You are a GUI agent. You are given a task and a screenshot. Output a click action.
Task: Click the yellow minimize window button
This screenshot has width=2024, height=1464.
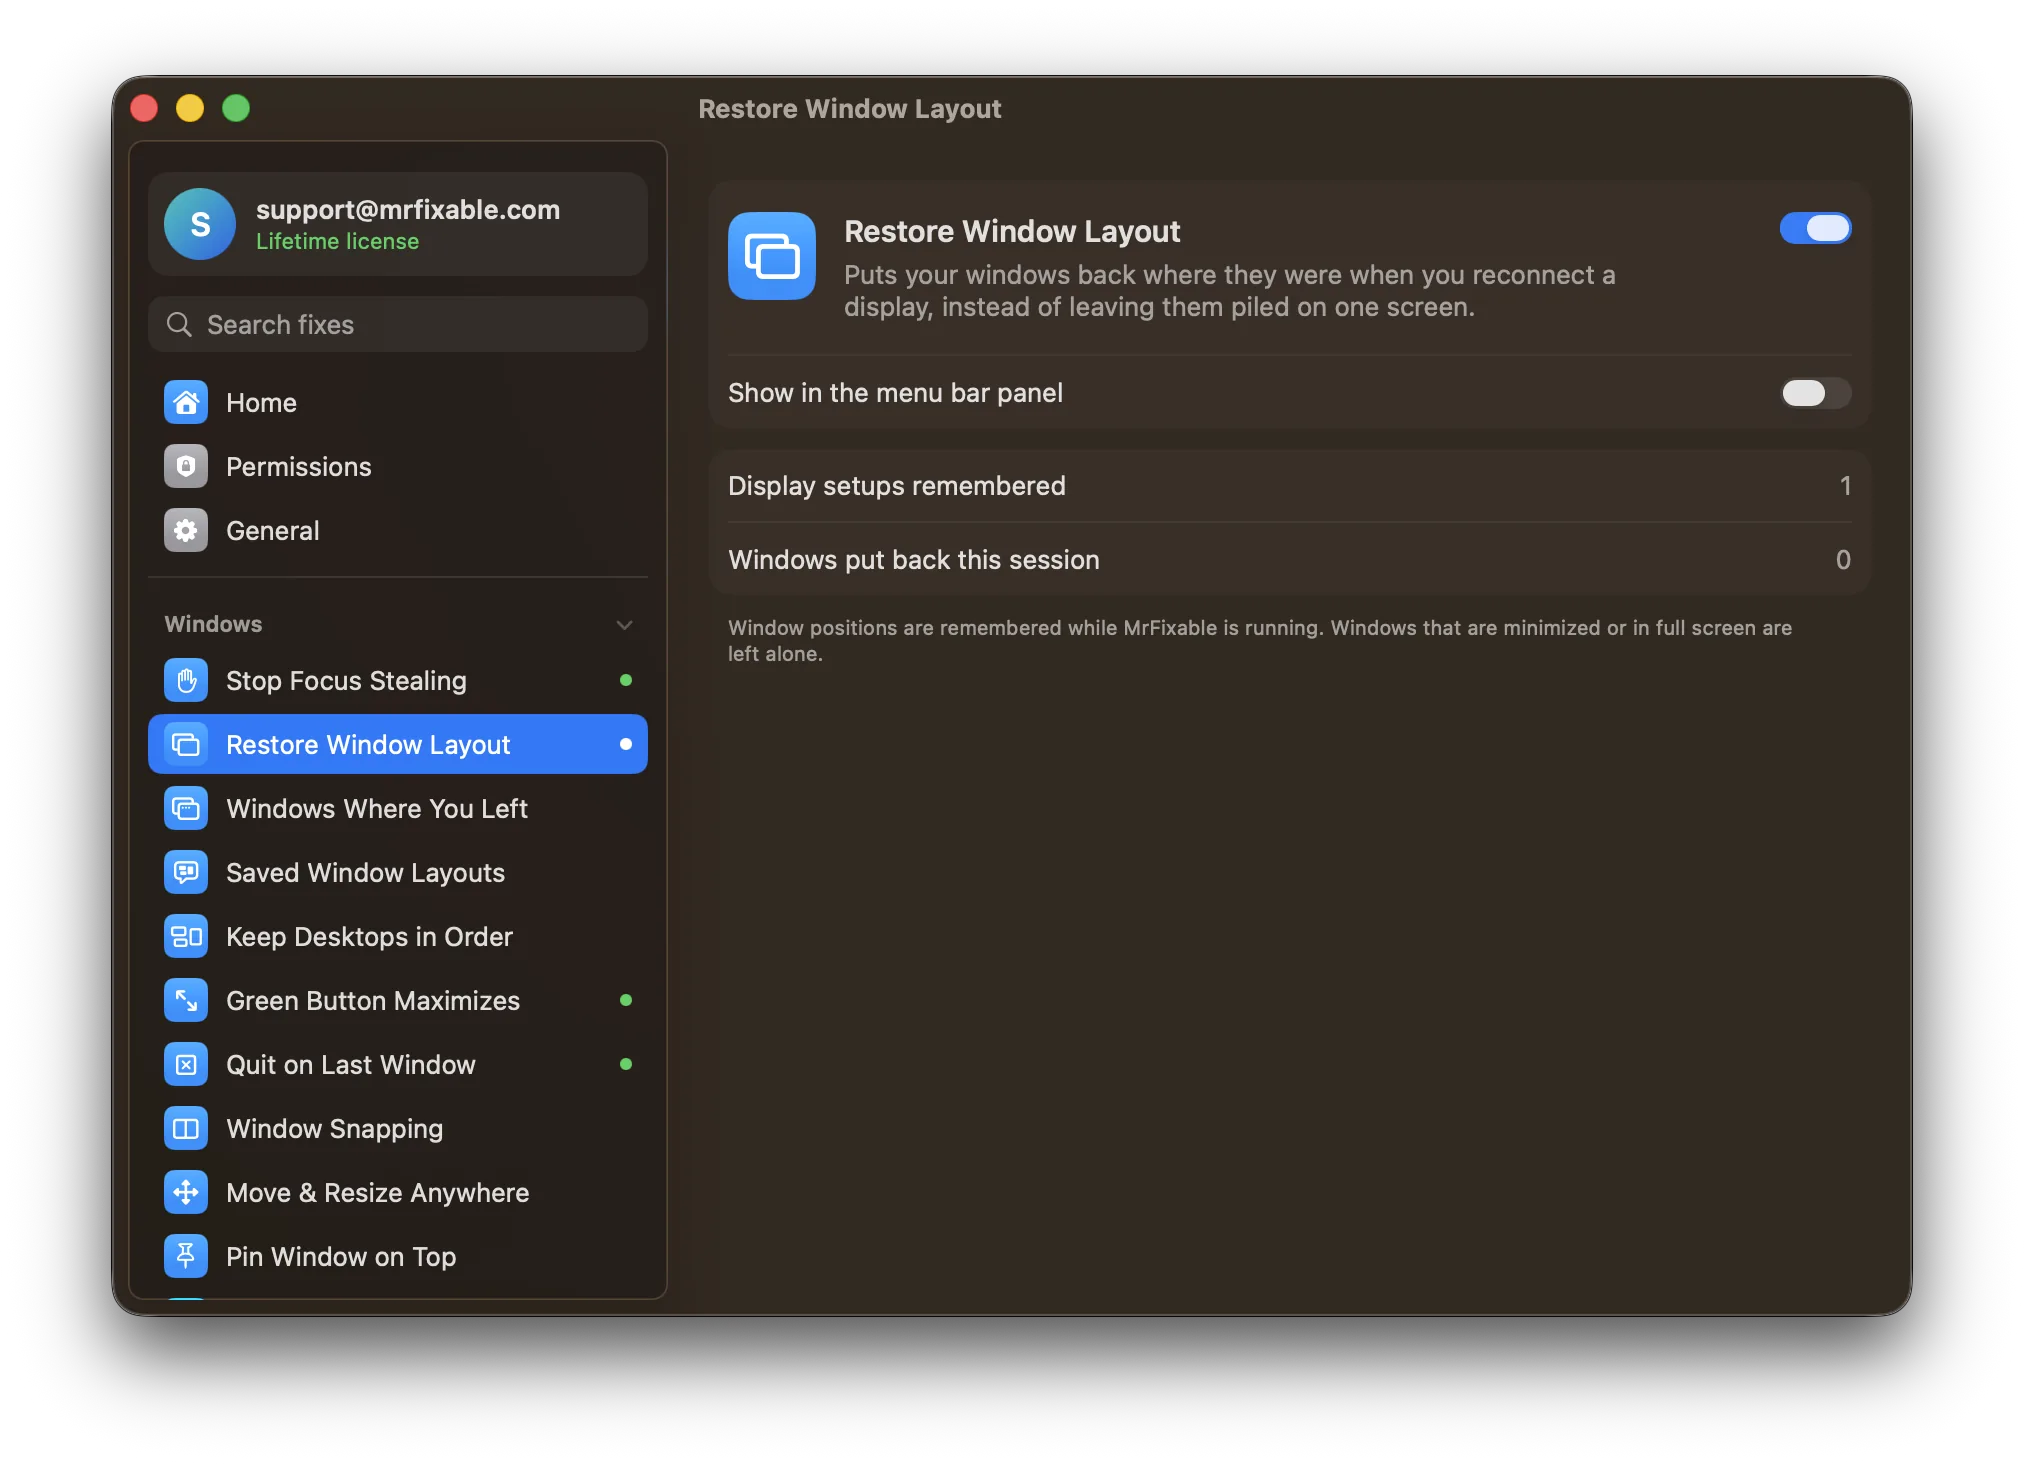190,108
